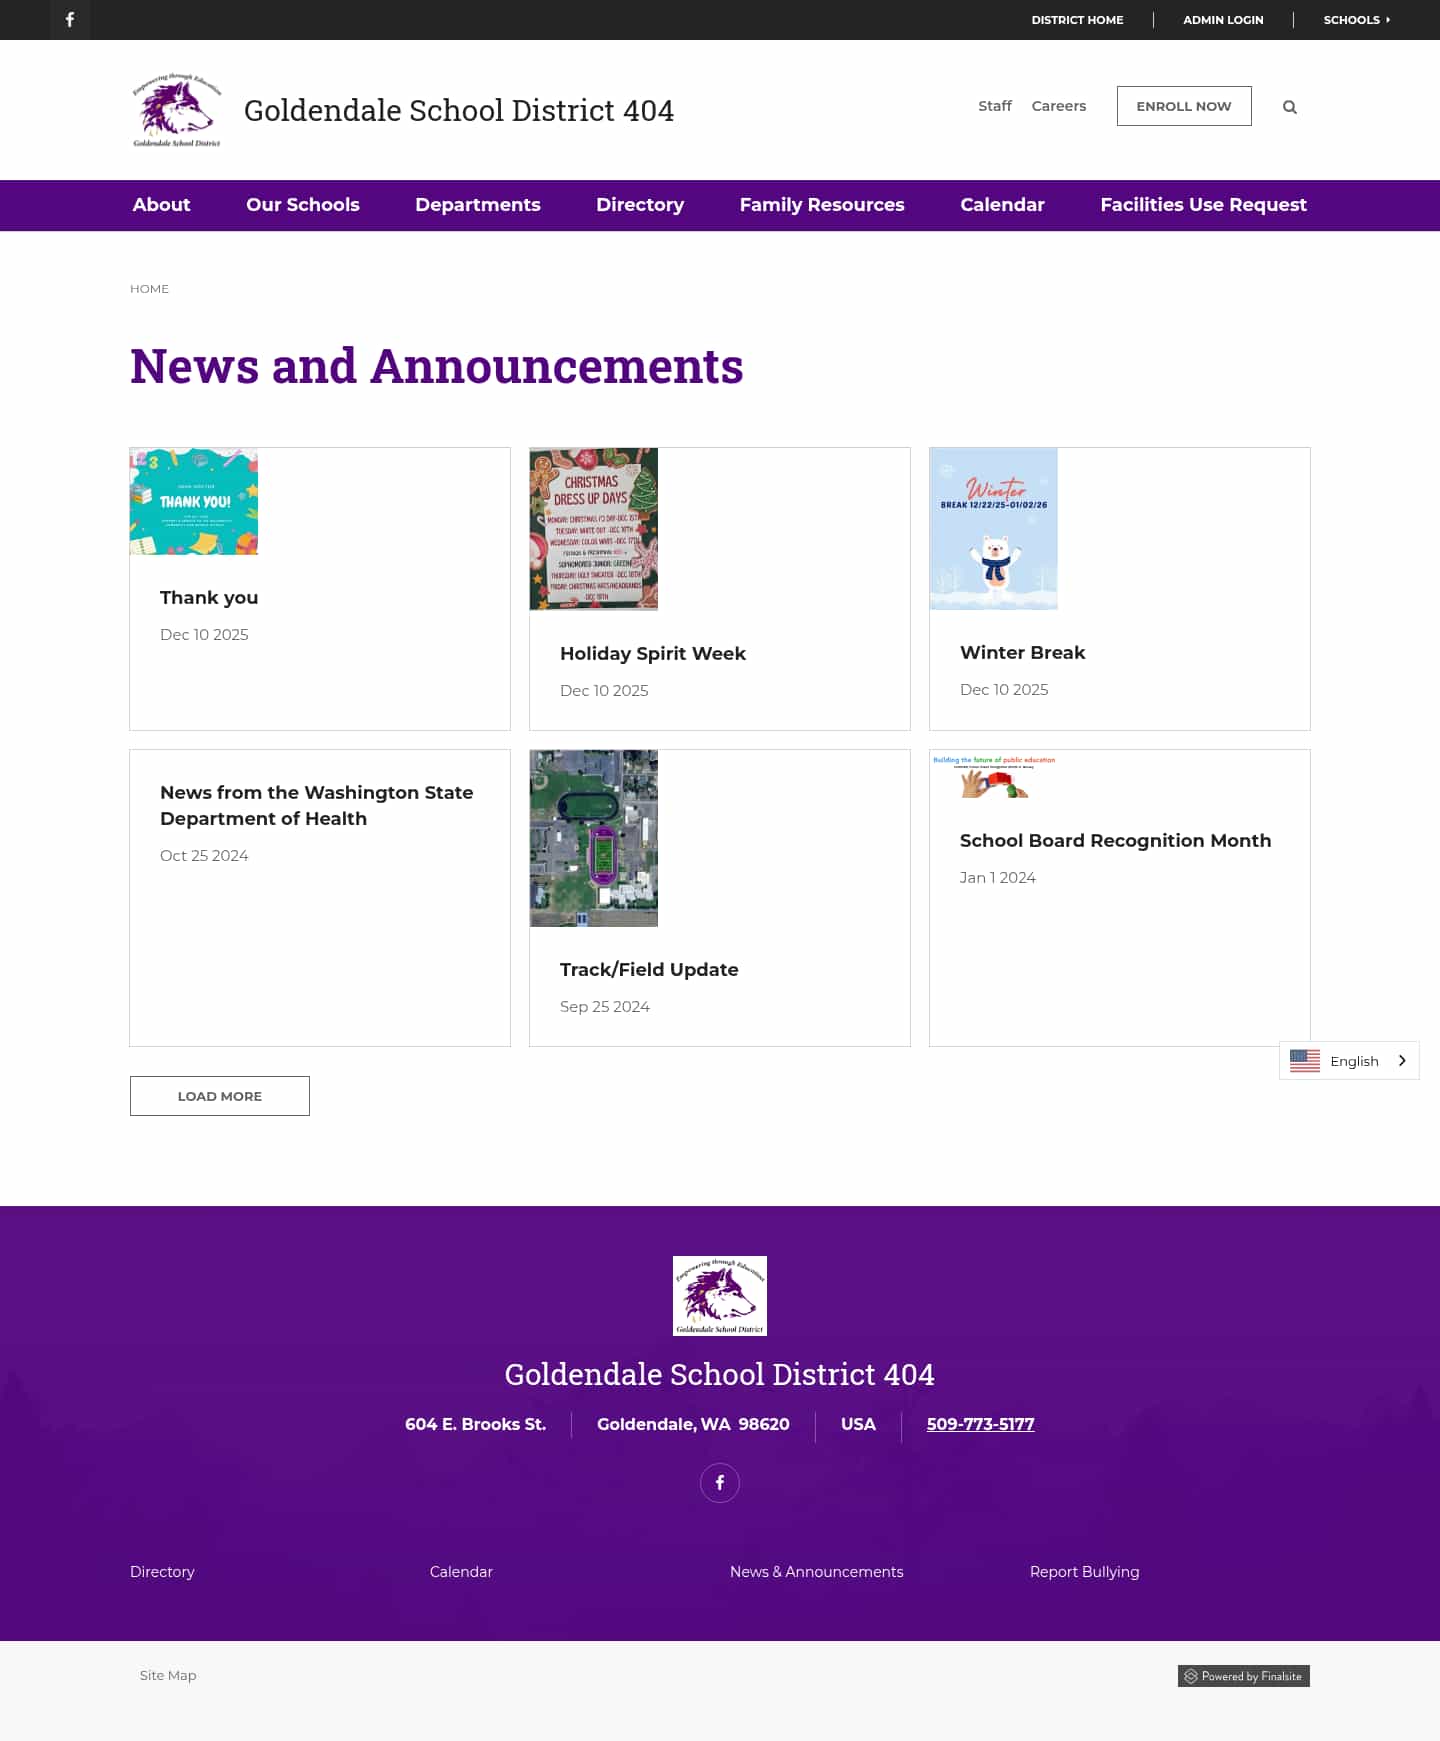Click the HOME breadcrumb
Image resolution: width=1440 pixels, height=1741 pixels.
coord(149,289)
